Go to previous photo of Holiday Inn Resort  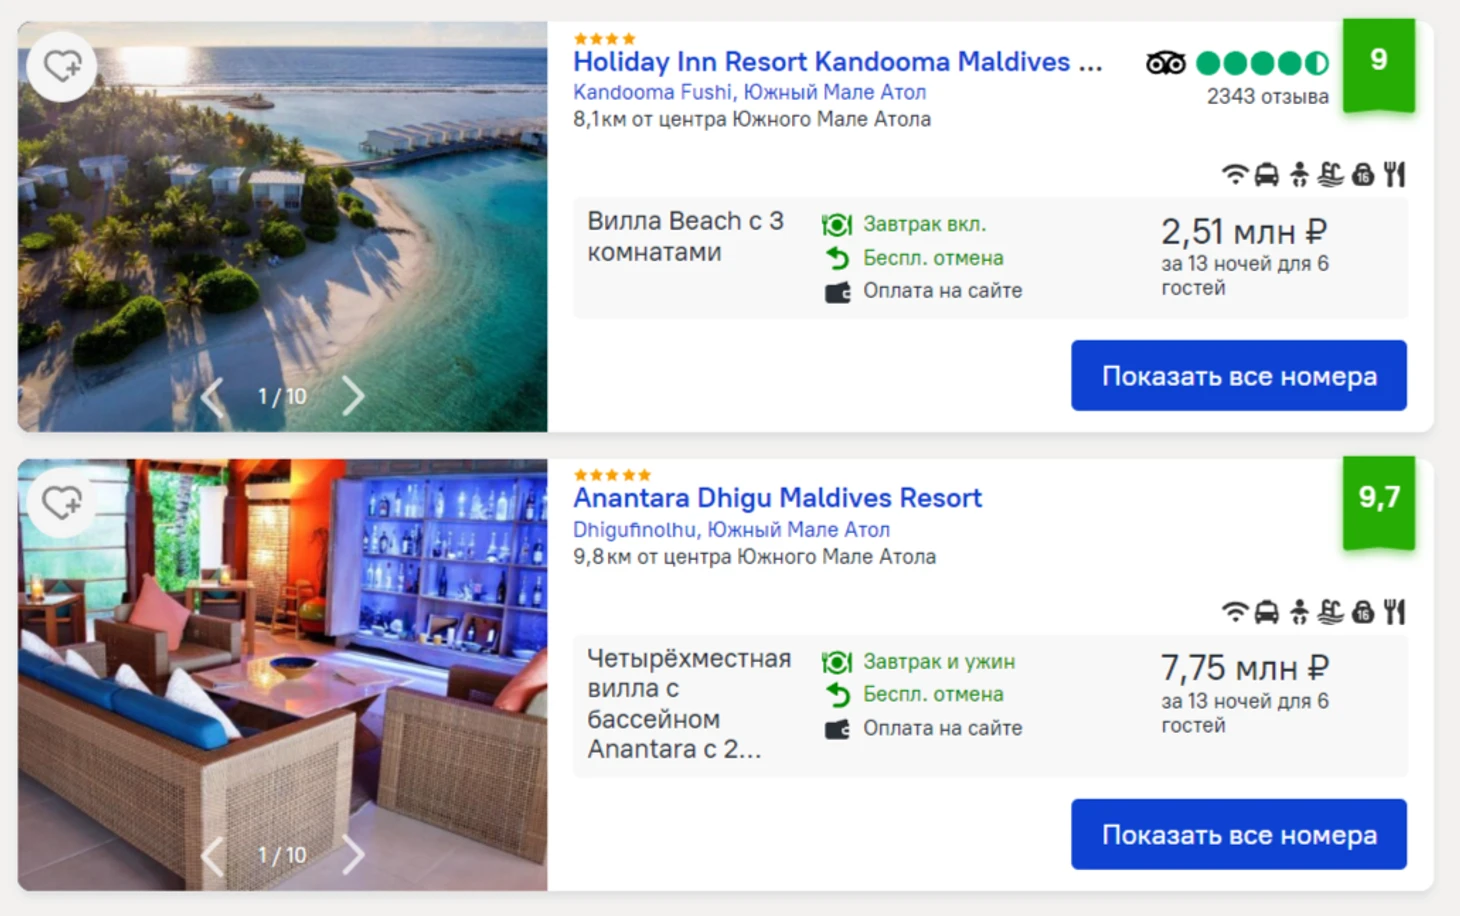212,397
